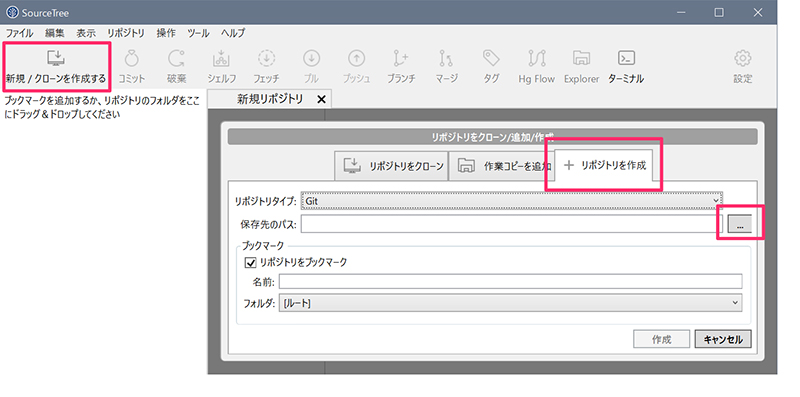Click the browse button with three dots
This screenshot has width=800, height=397.
[x=740, y=224]
